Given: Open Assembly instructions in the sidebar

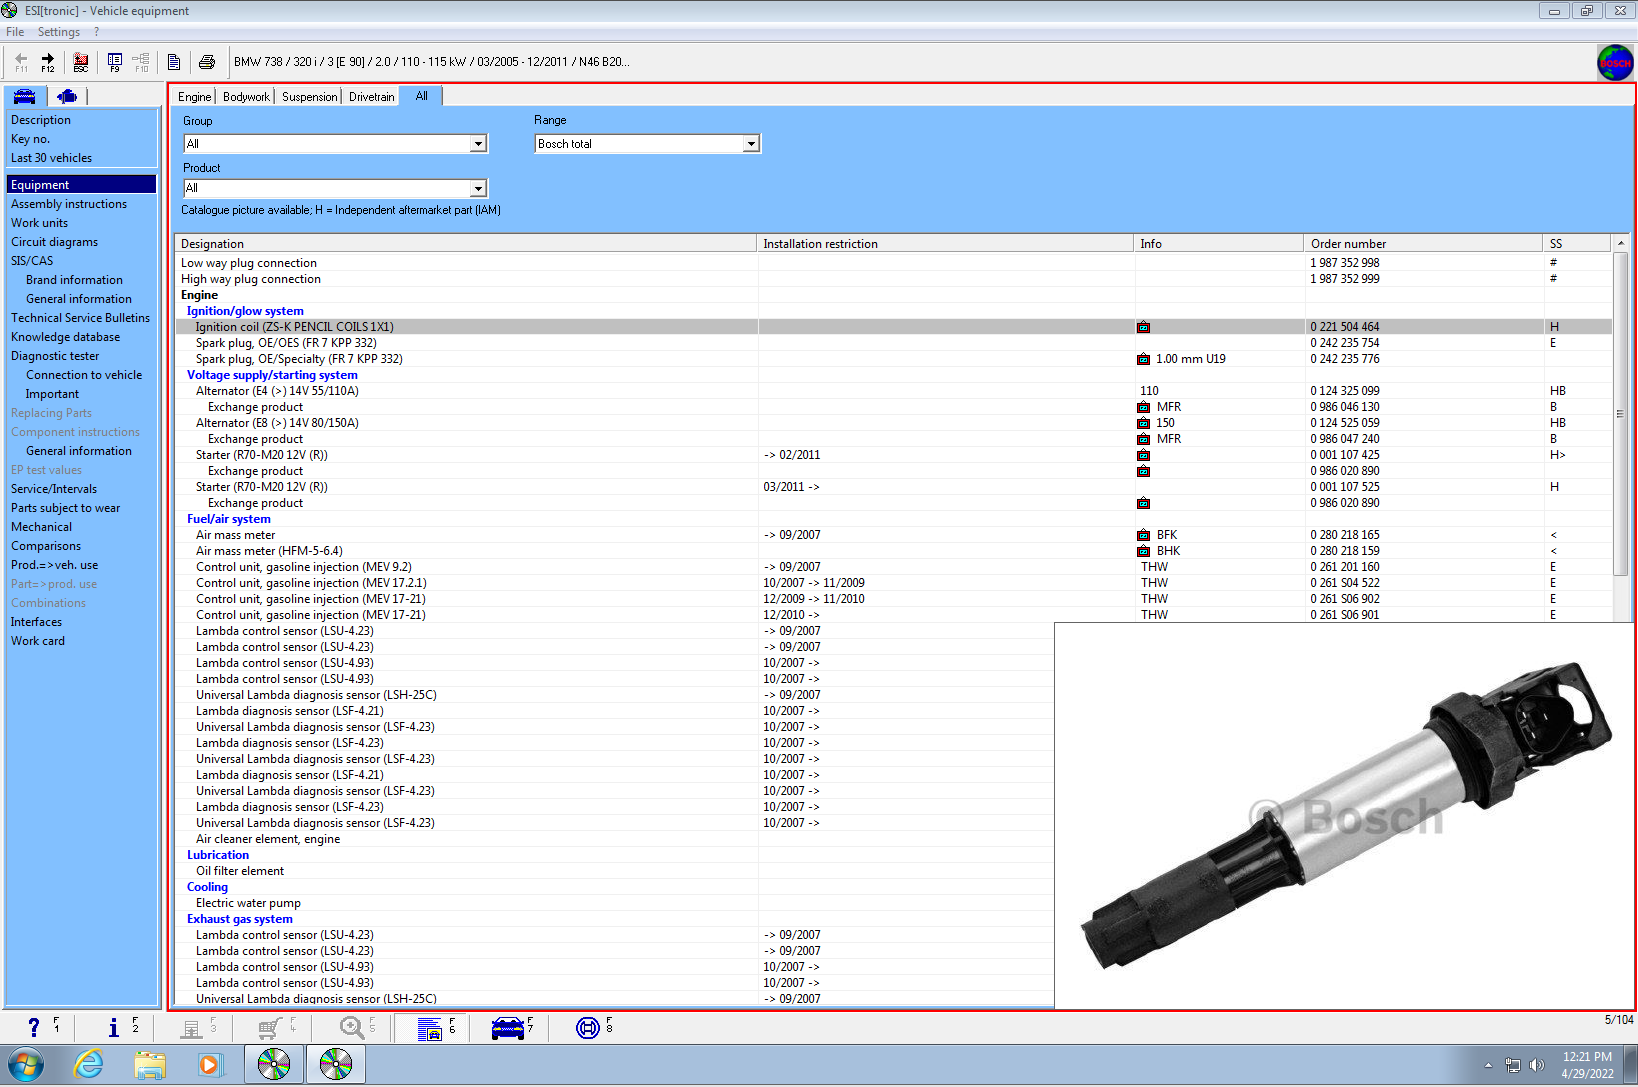Looking at the screenshot, I should tap(69, 204).
